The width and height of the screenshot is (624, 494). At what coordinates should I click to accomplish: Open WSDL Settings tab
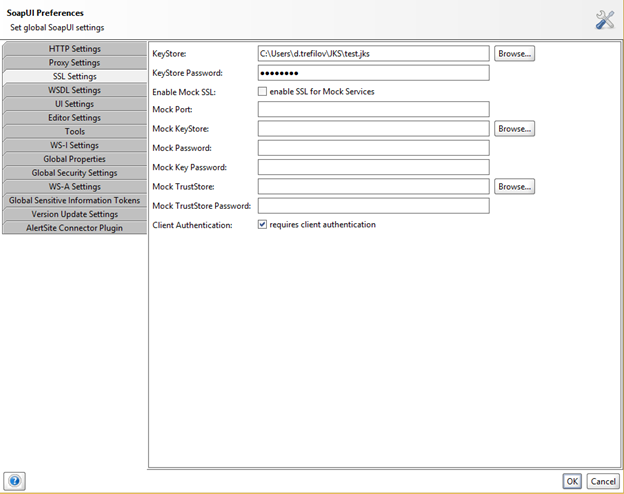click(74, 90)
